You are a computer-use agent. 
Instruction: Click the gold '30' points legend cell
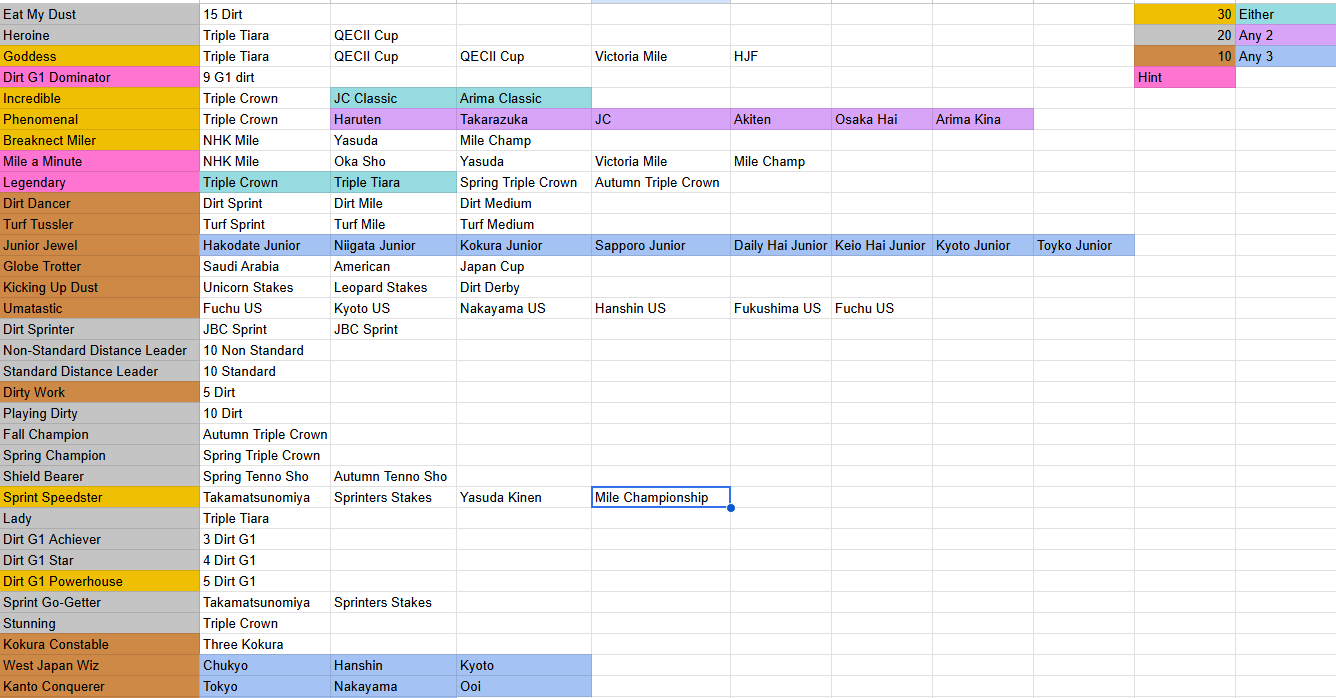tap(1185, 14)
